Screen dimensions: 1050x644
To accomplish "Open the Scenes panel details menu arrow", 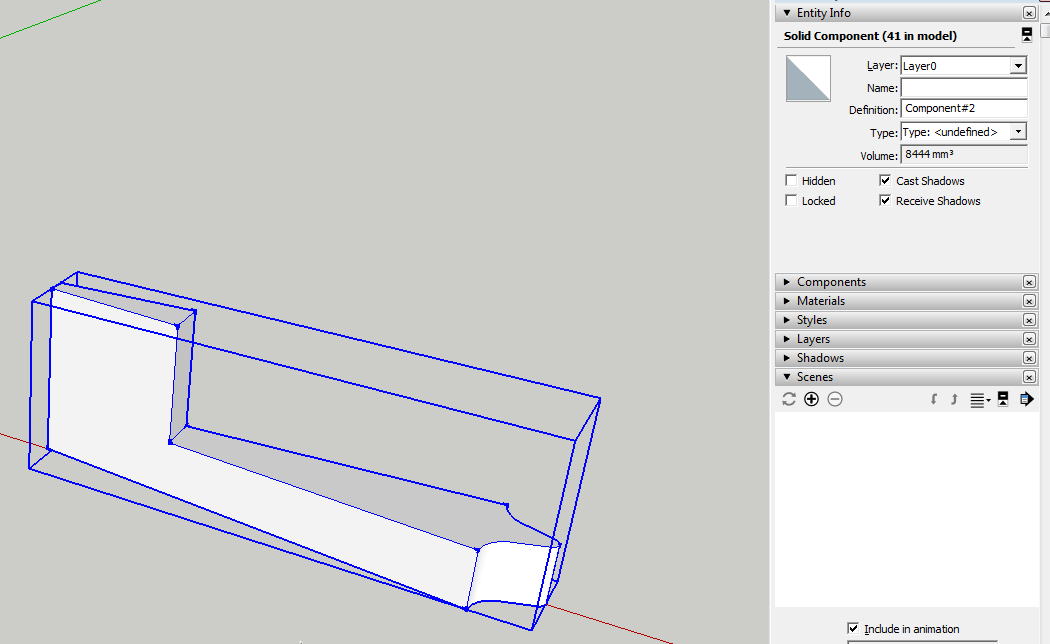I will [x=1026, y=399].
